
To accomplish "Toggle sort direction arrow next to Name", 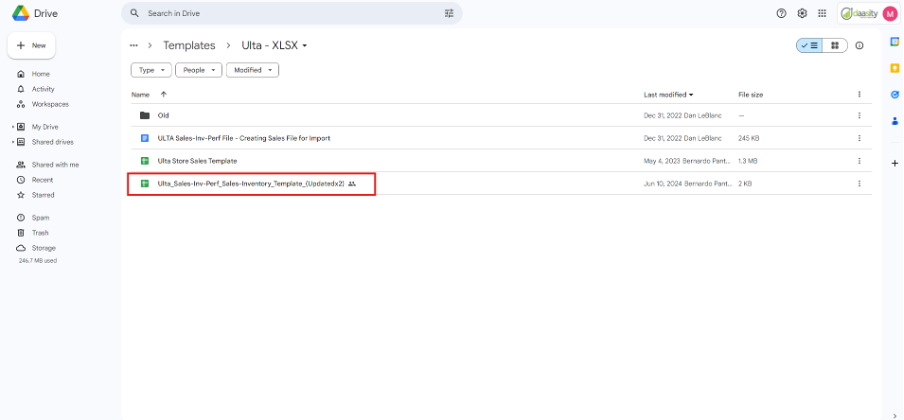I will (163, 94).
